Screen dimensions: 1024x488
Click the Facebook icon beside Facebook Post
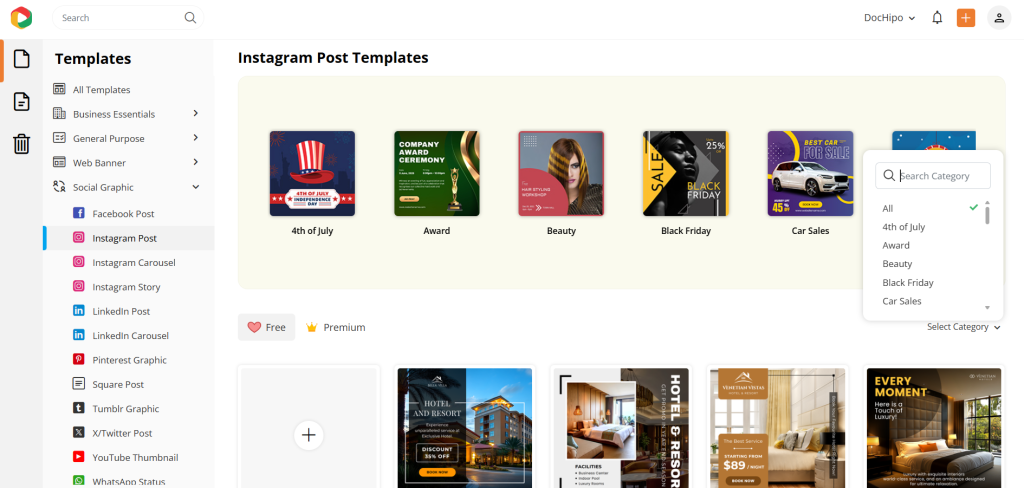click(x=78, y=213)
